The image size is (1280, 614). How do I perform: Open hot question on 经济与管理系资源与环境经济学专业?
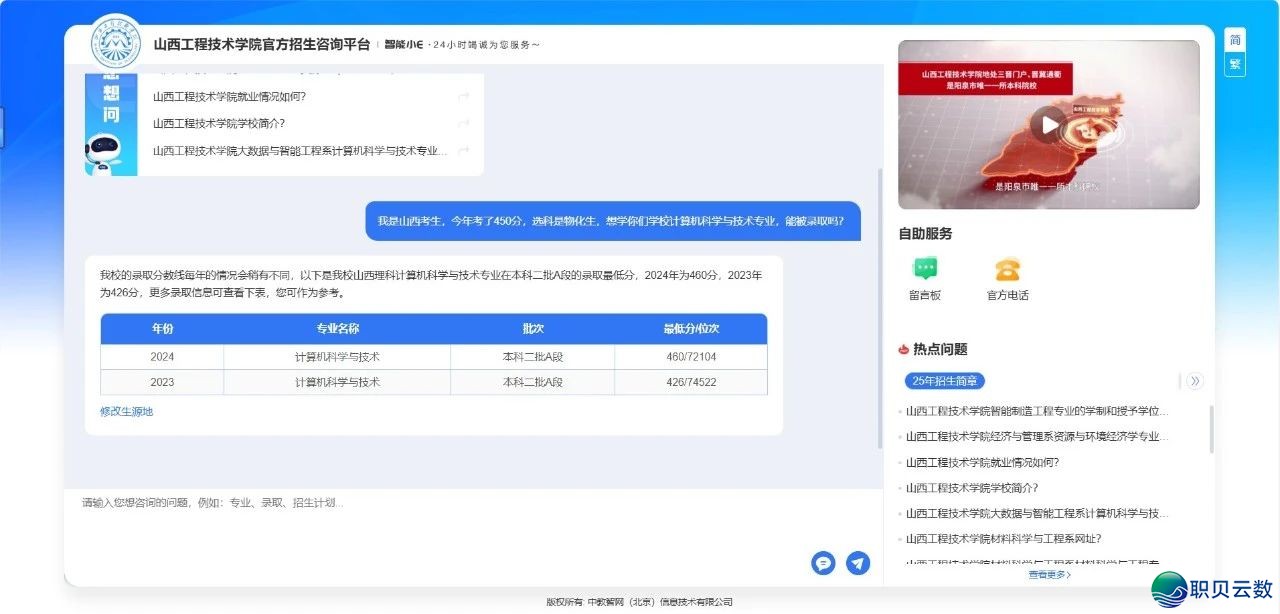[1037, 436]
